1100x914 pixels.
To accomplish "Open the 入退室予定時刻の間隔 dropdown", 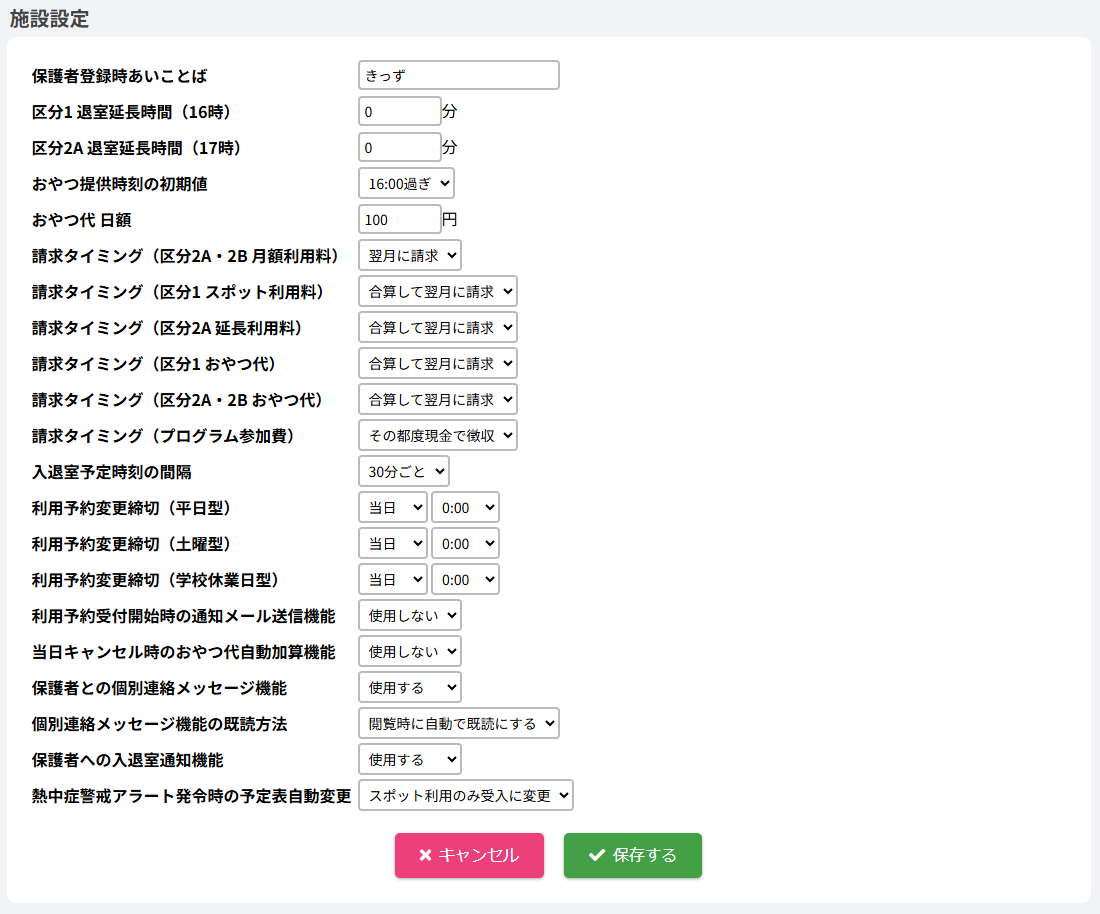I will pos(404,471).
